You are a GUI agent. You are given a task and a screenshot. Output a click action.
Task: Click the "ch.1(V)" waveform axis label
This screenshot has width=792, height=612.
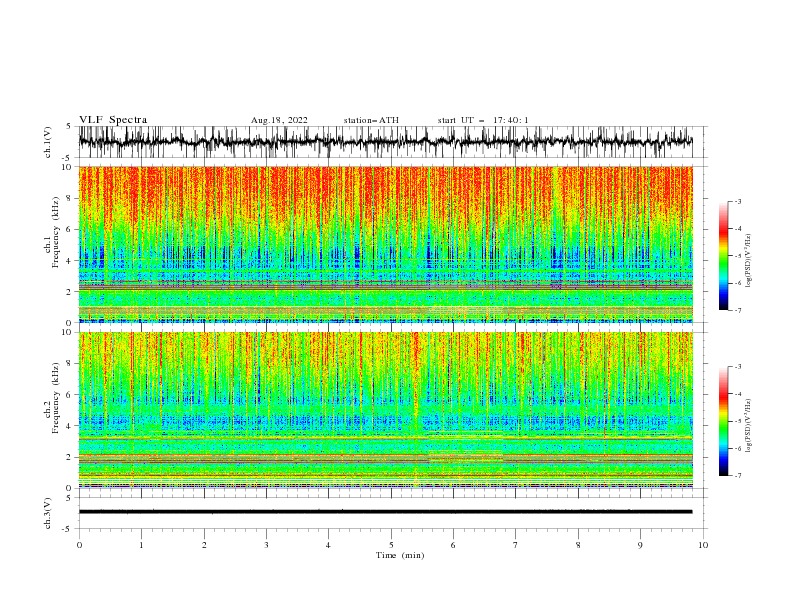click(x=48, y=142)
